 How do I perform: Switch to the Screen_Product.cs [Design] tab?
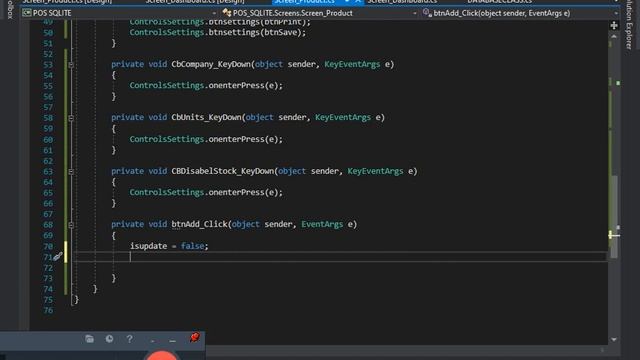tap(67, 2)
